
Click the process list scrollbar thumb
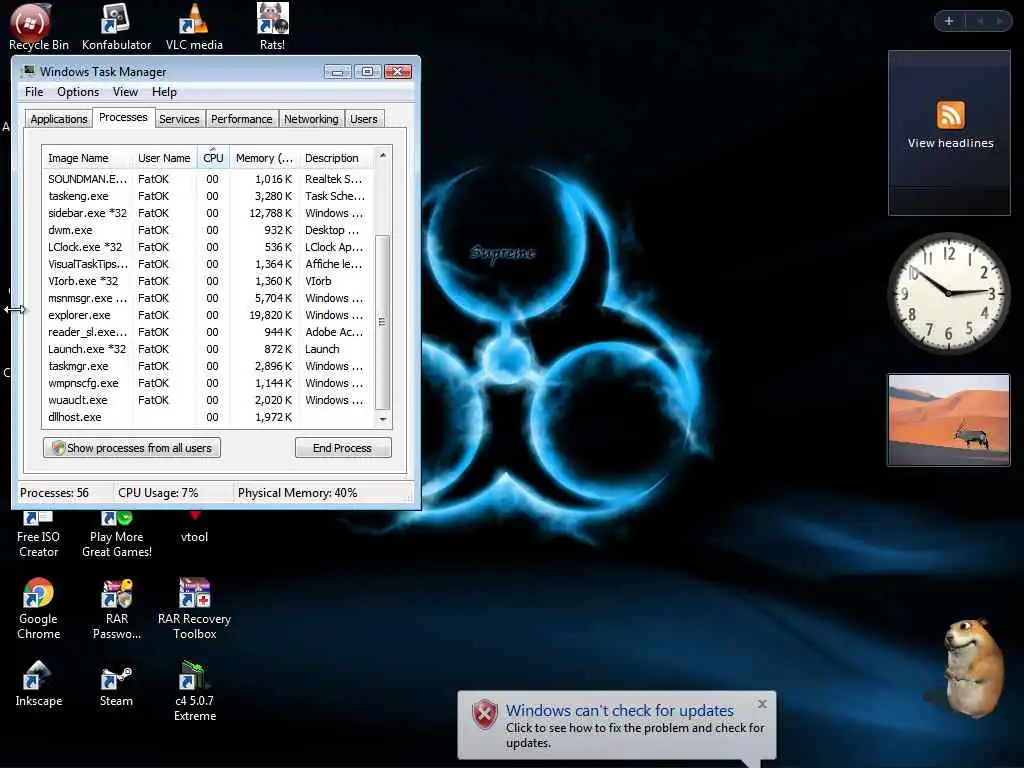click(383, 321)
